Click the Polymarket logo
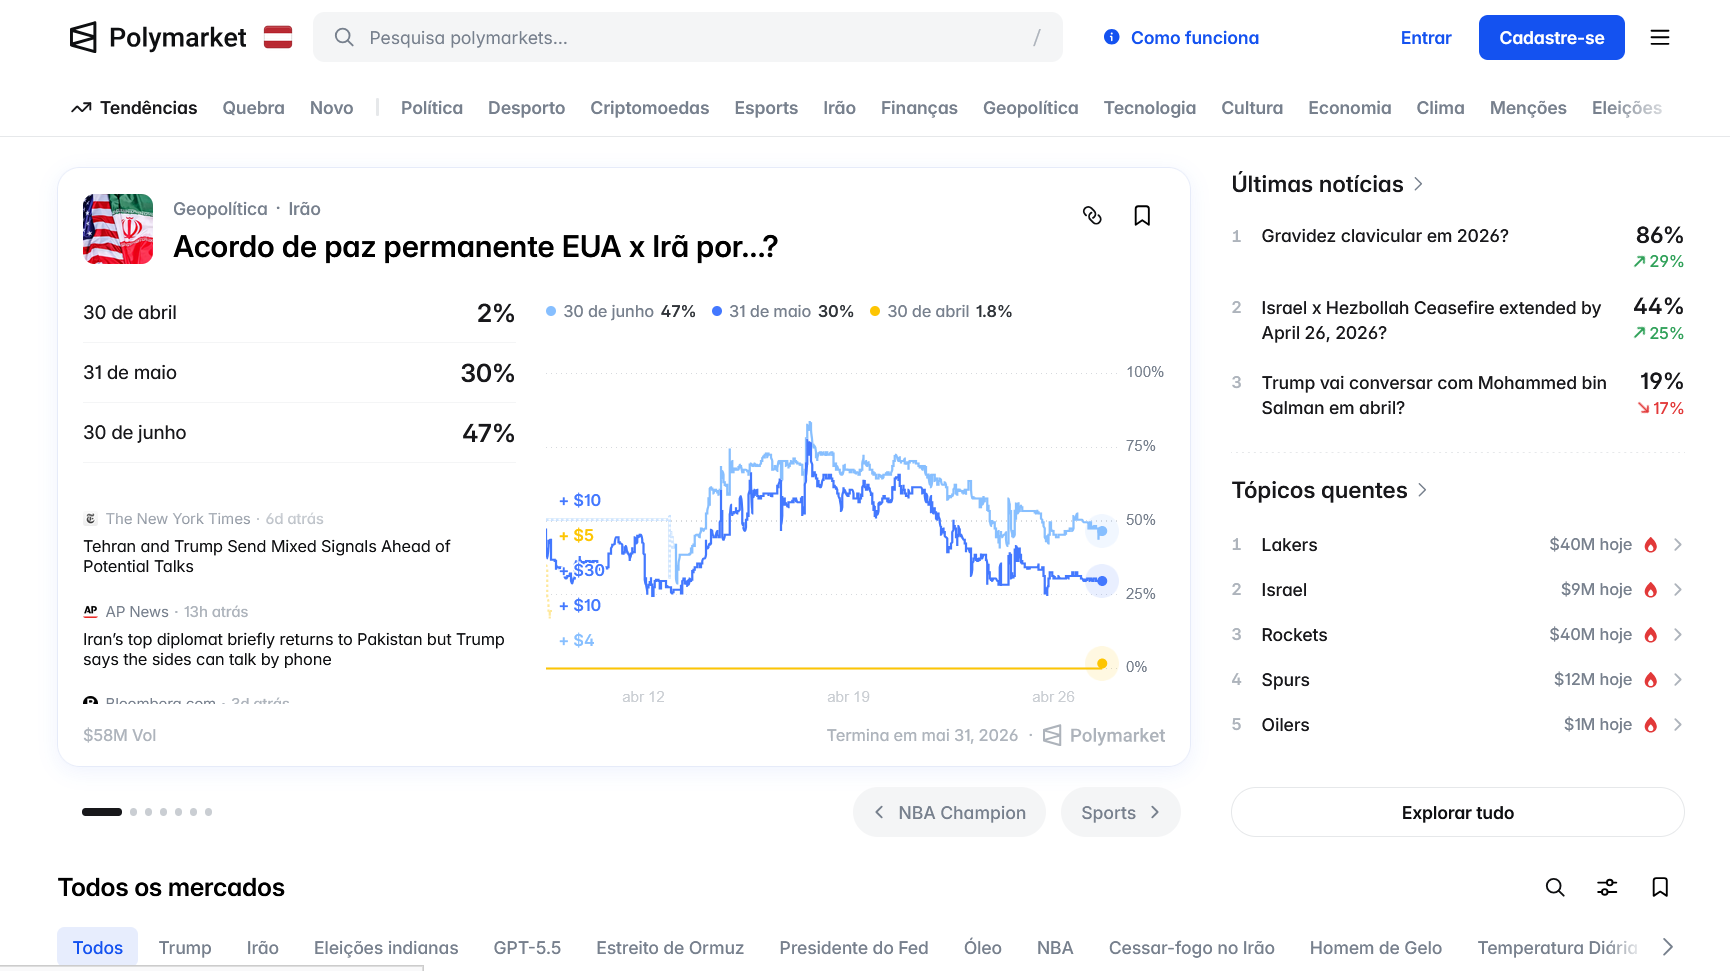Viewport: 1730px width, 971px height. 156,37
